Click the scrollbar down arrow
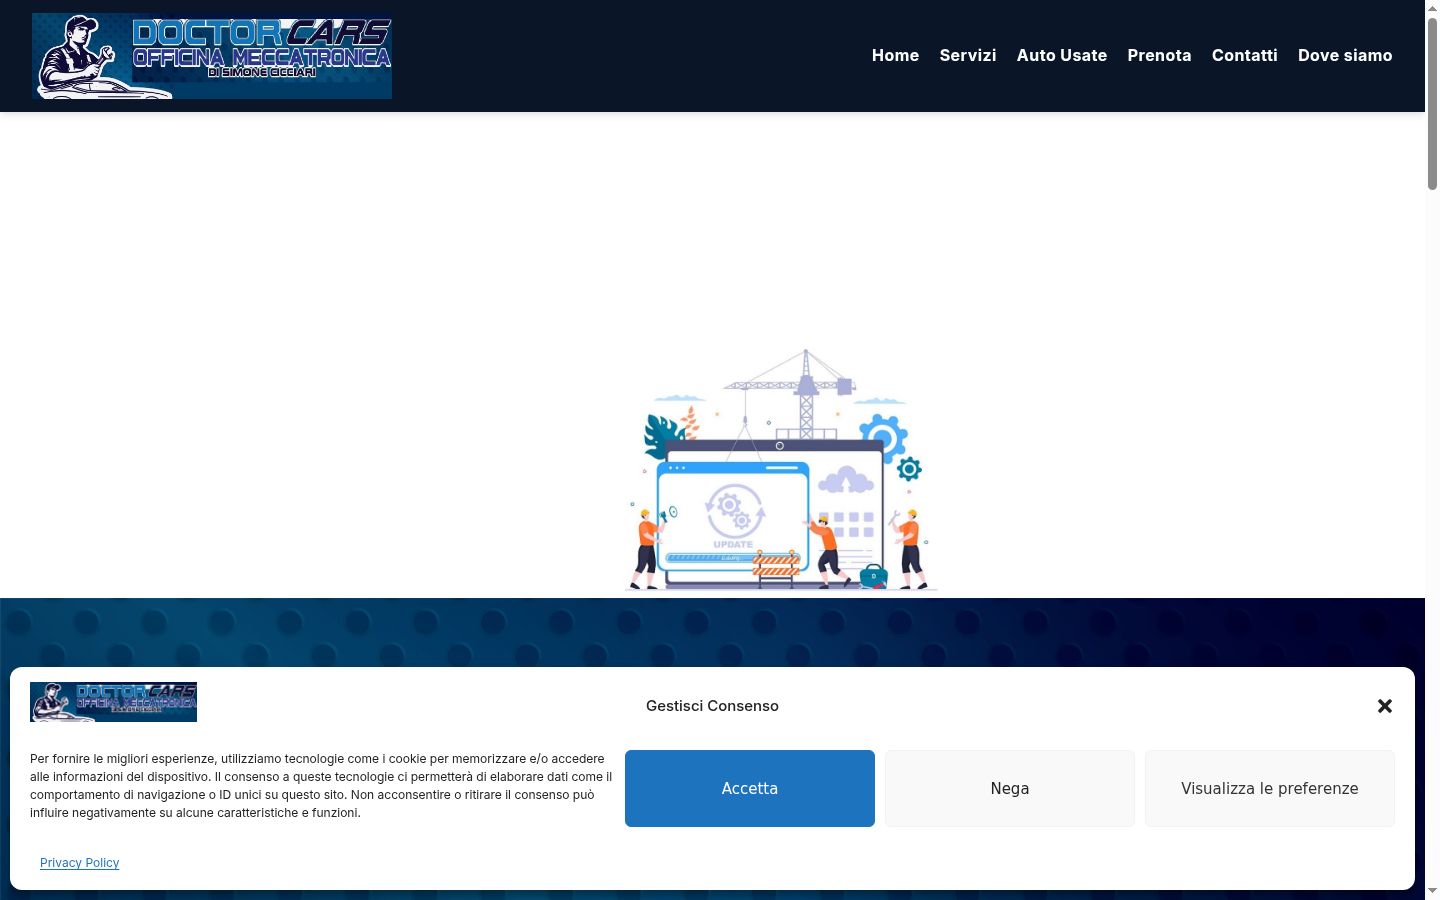1440x900 pixels. coord(1432,891)
